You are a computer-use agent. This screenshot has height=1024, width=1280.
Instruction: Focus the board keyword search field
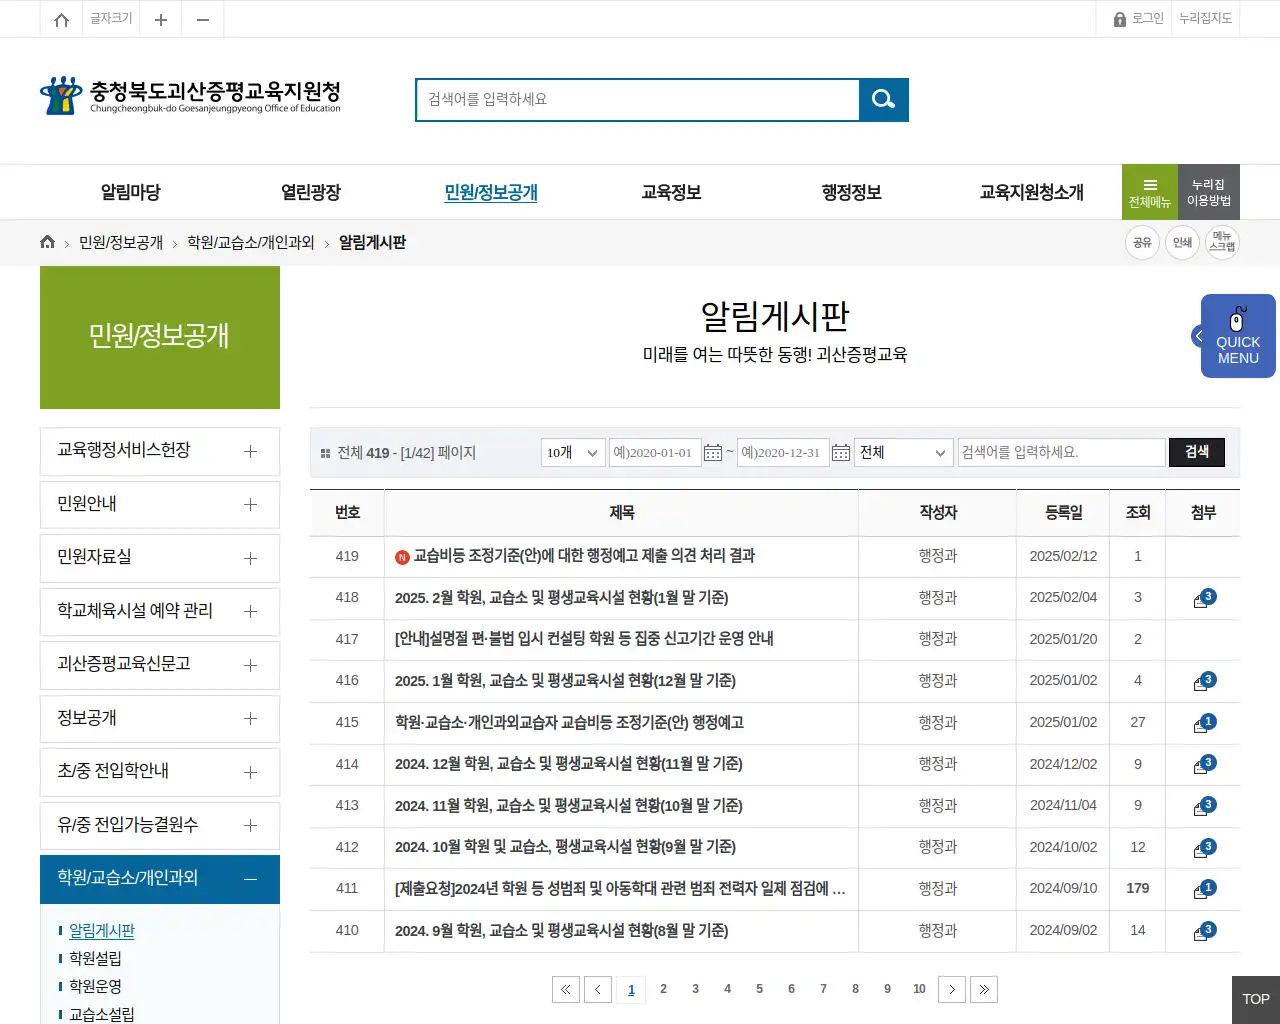click(1062, 453)
